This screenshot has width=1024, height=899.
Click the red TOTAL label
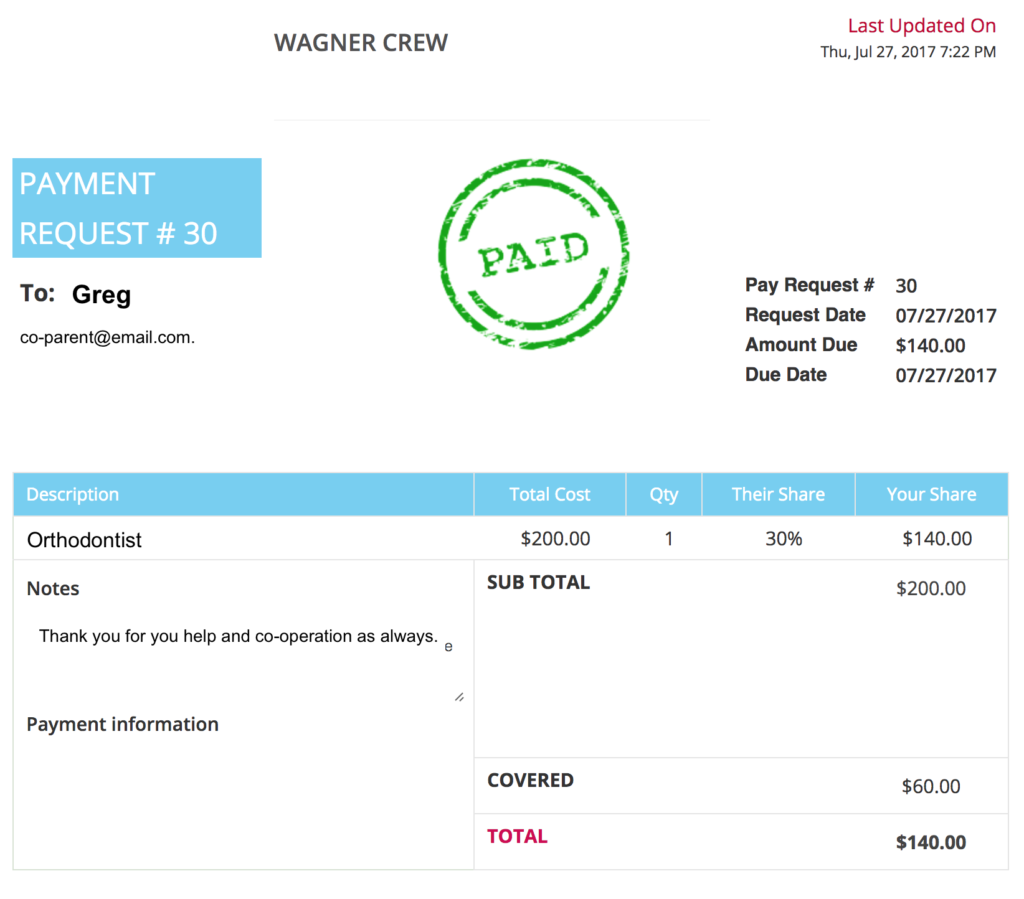click(x=517, y=836)
